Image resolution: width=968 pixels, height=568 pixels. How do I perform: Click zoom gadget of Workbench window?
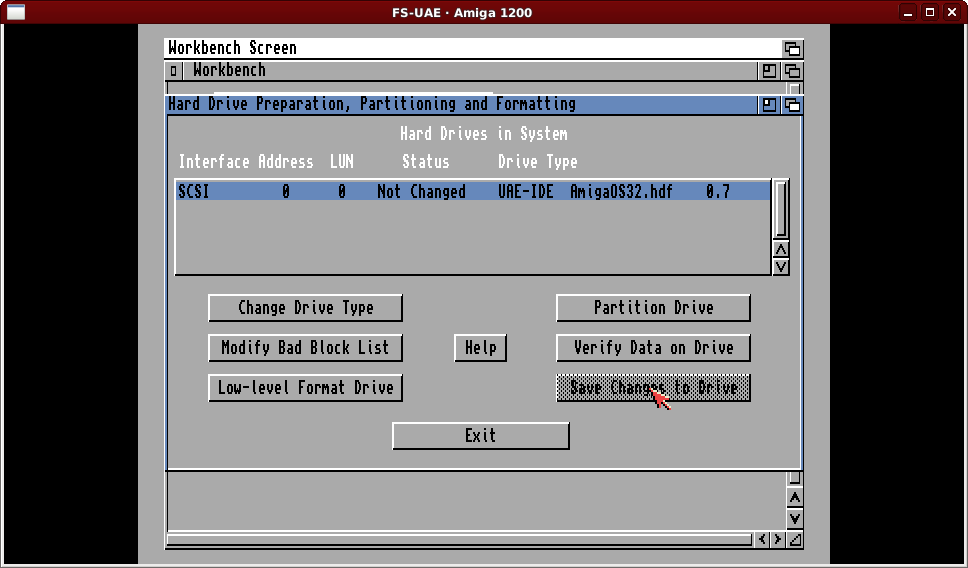tap(769, 71)
